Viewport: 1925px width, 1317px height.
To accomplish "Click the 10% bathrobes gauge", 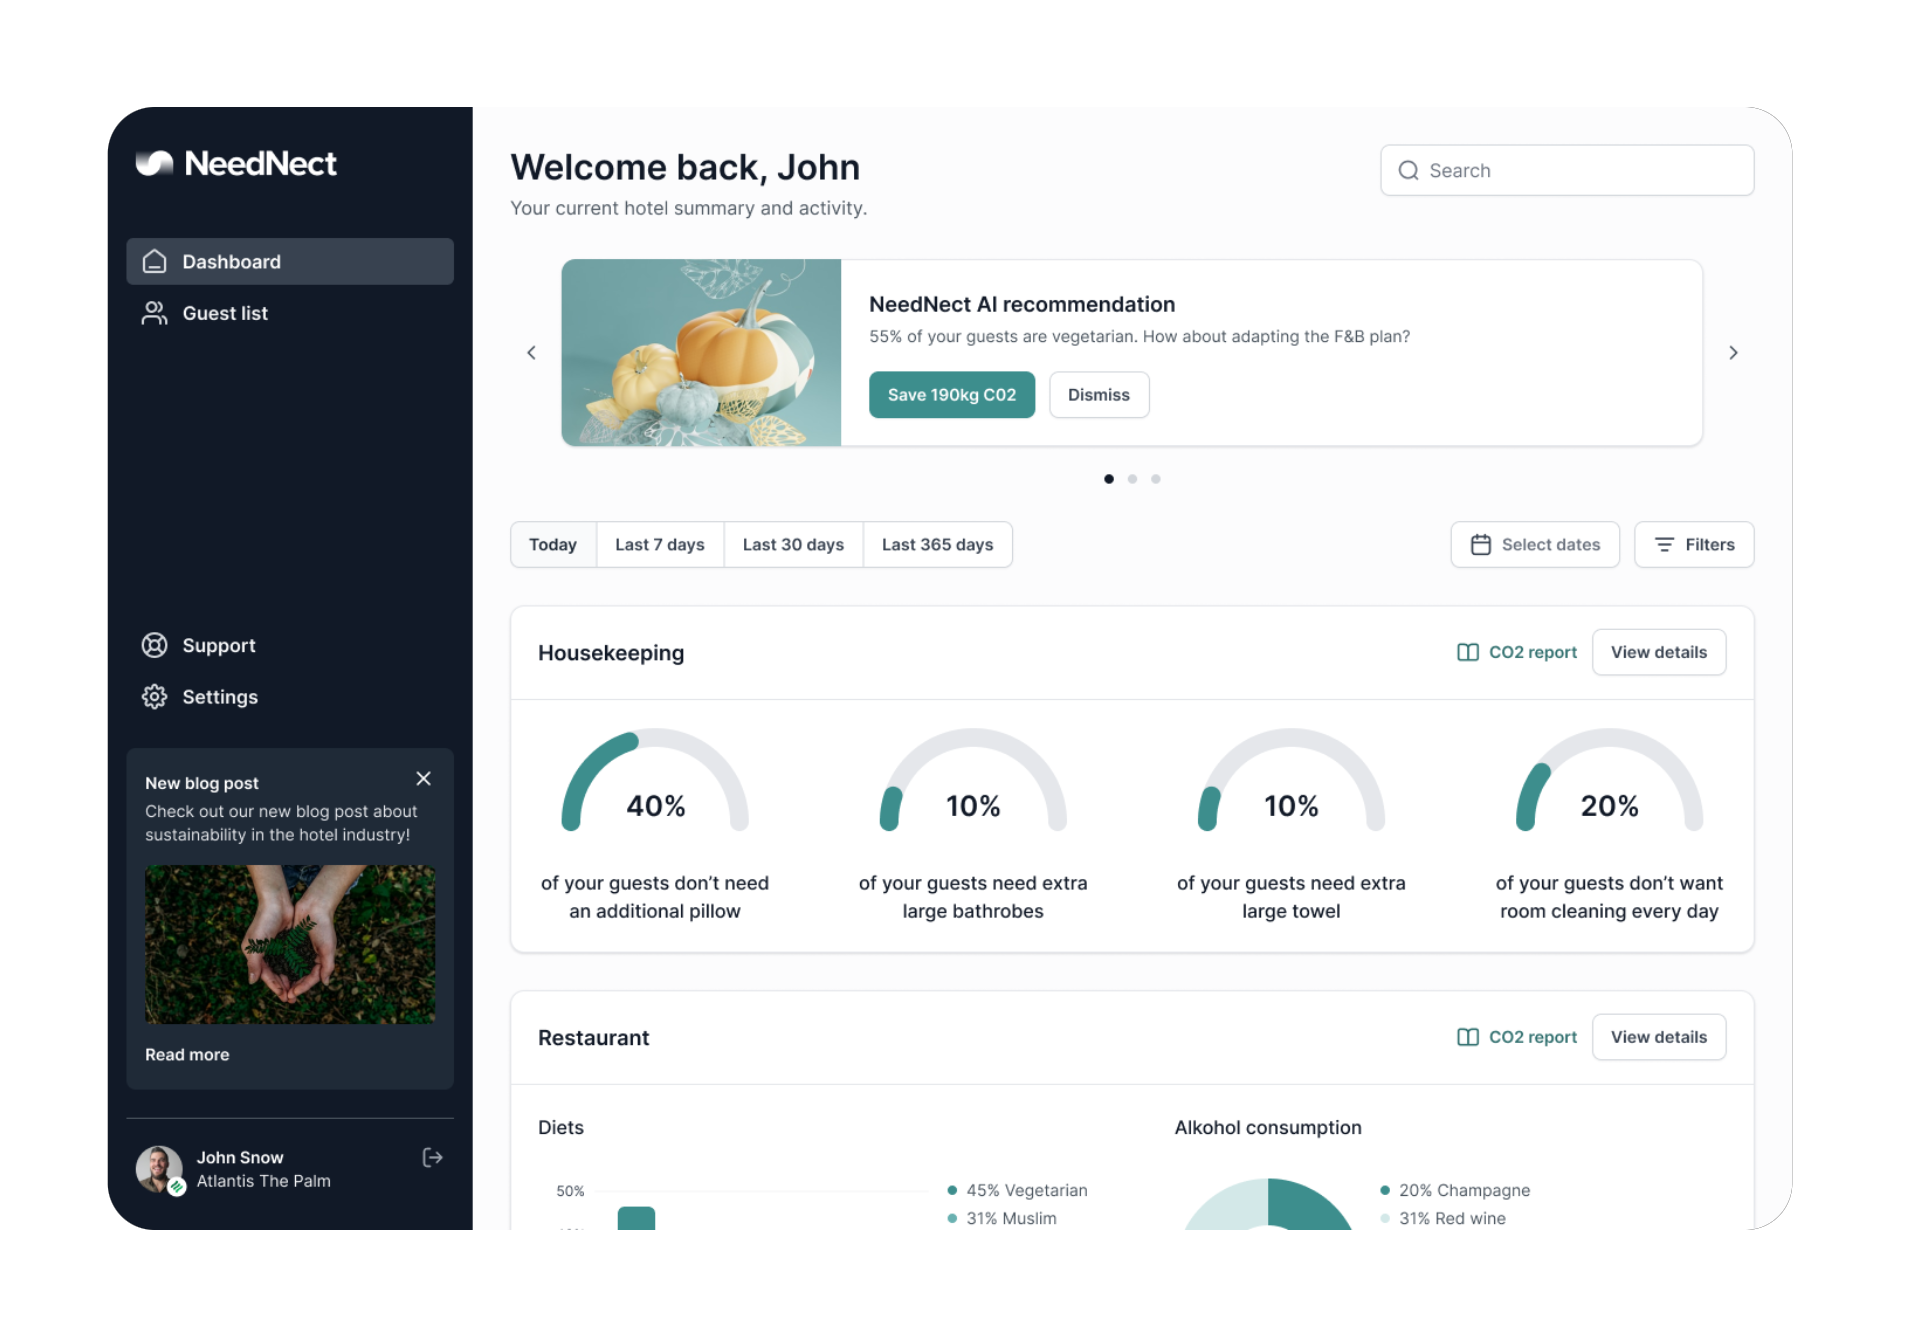I will tap(973, 782).
